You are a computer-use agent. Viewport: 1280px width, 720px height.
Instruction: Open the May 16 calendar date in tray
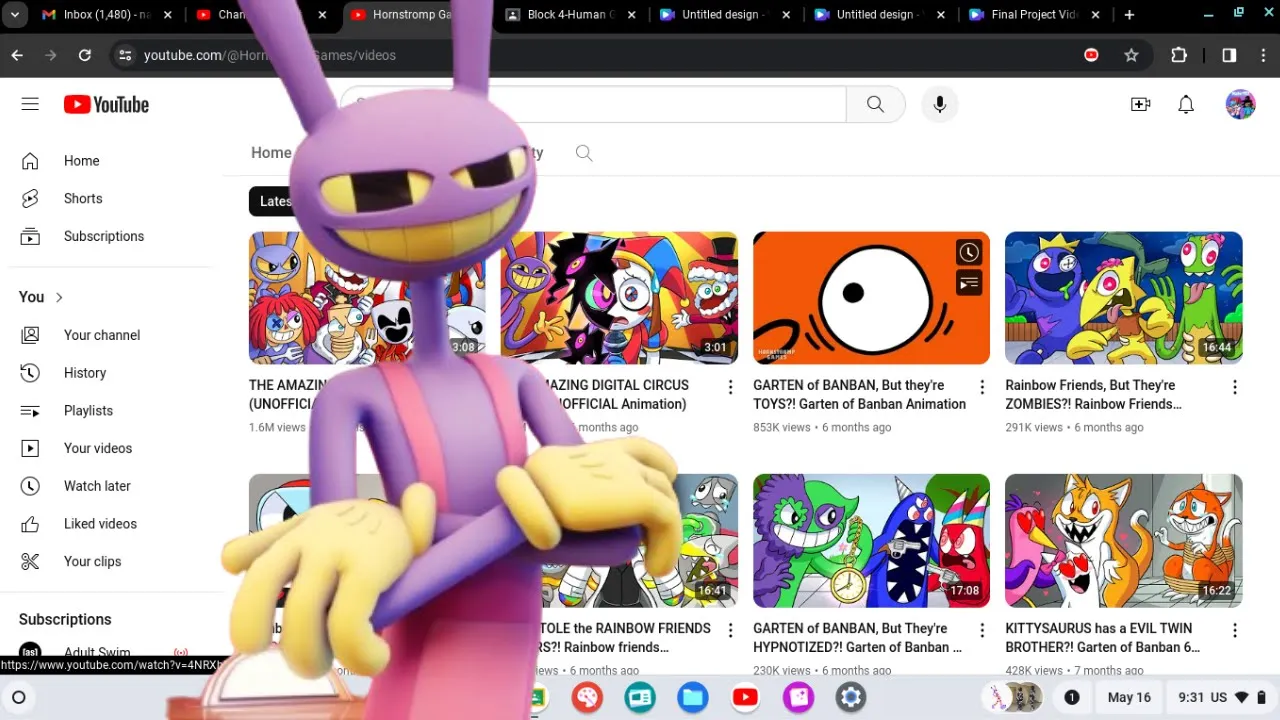[x=1129, y=697]
